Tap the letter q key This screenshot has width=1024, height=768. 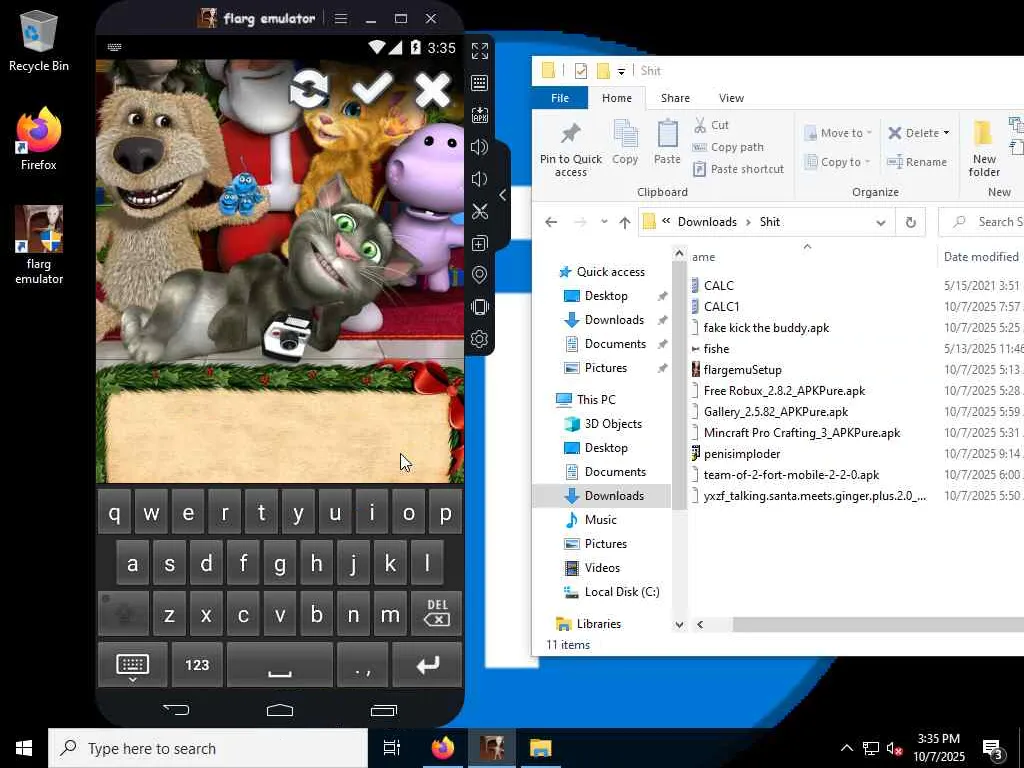tap(114, 513)
